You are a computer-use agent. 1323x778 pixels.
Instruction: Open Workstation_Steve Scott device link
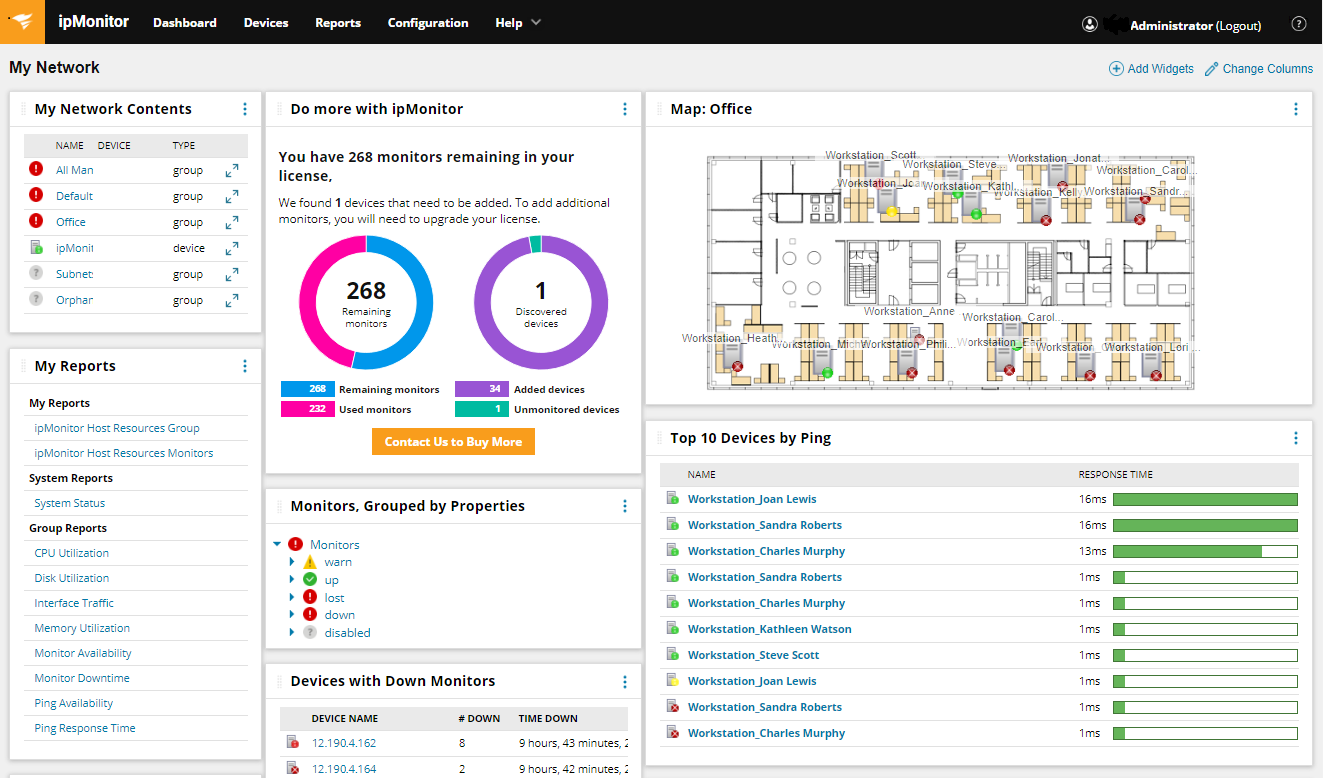coord(753,655)
